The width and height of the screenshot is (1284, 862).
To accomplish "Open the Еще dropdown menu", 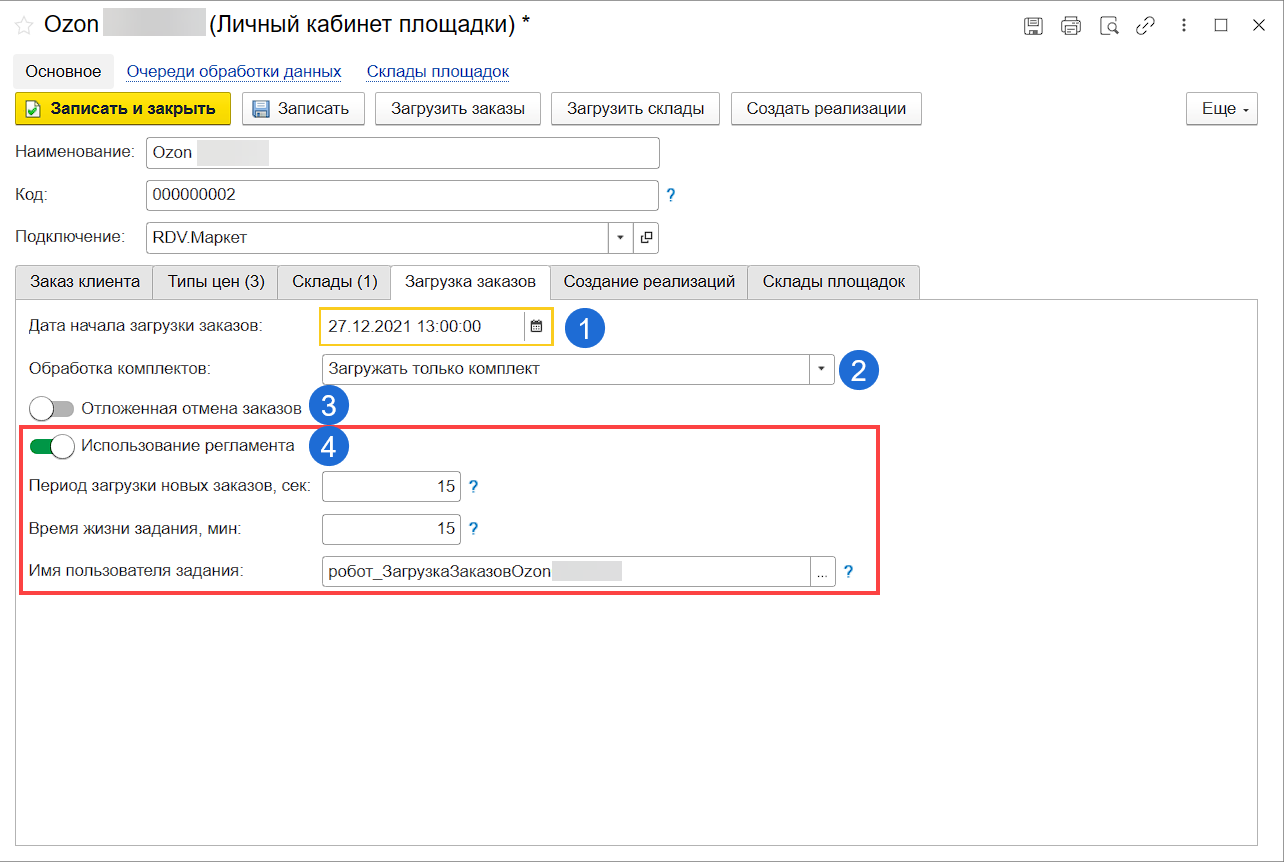I will click(1222, 109).
